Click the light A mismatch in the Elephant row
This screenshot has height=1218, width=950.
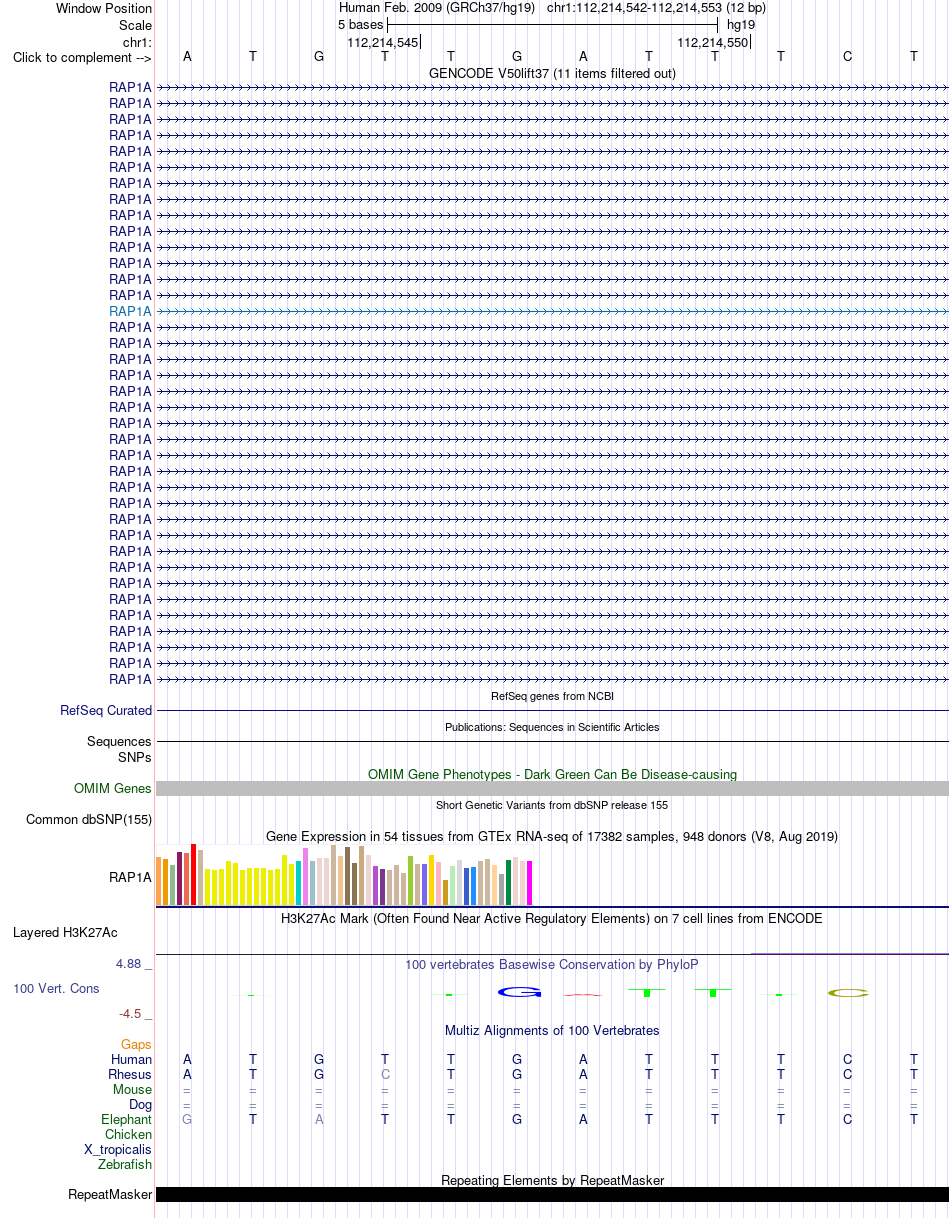319,1120
